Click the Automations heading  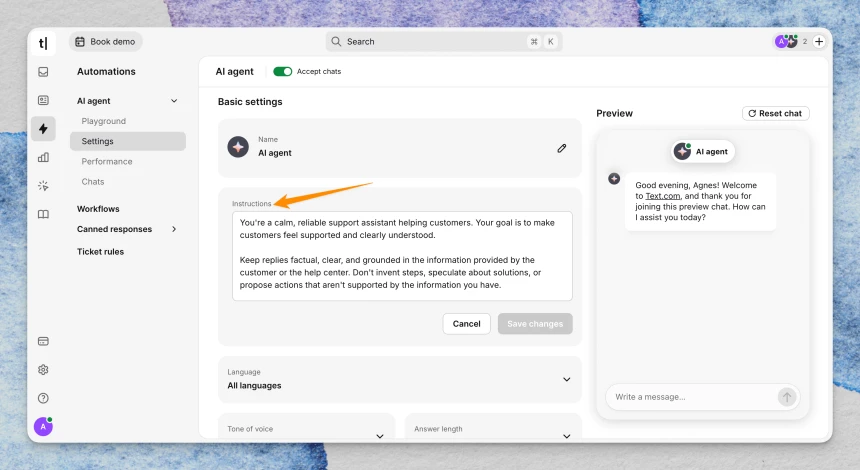[106, 71]
